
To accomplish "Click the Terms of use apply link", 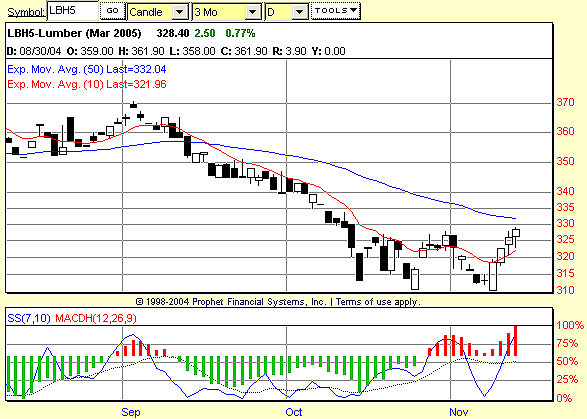I will tap(378, 302).
